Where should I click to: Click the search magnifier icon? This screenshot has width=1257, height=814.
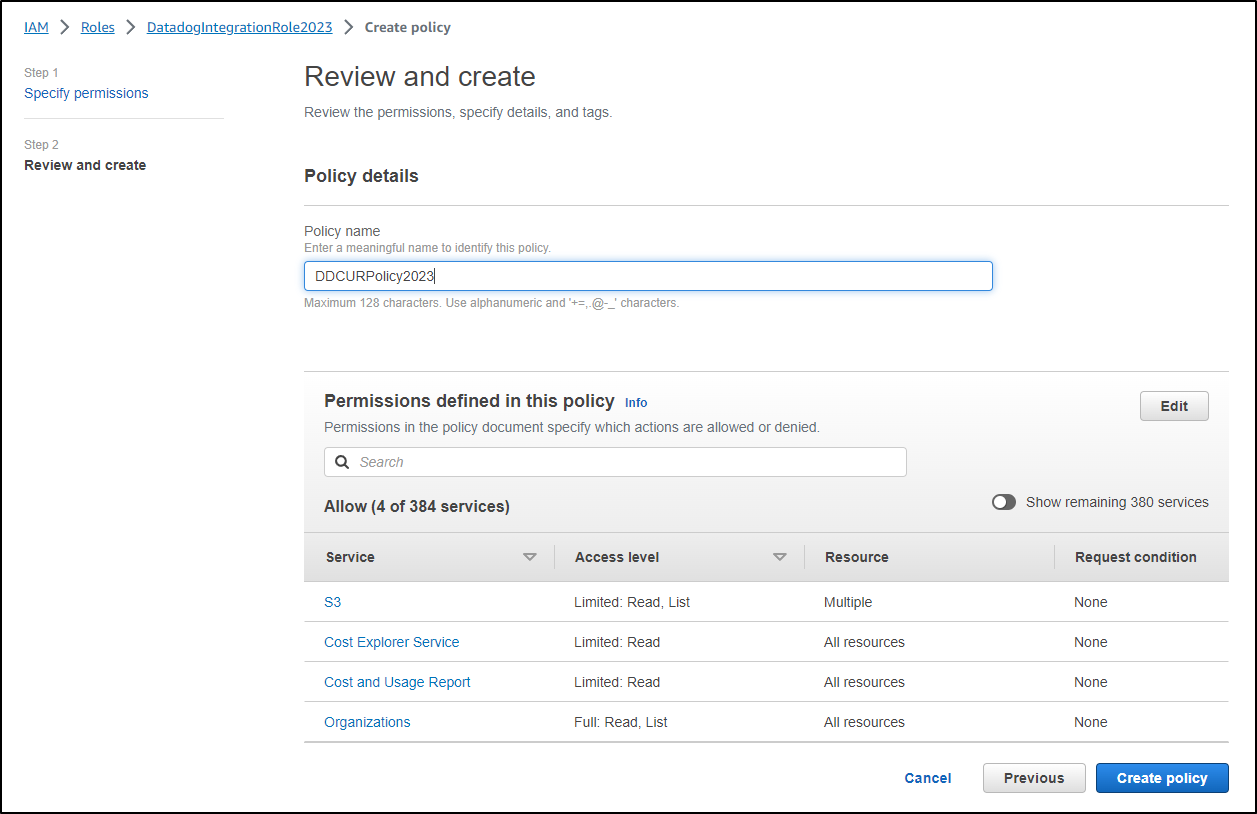tap(342, 462)
